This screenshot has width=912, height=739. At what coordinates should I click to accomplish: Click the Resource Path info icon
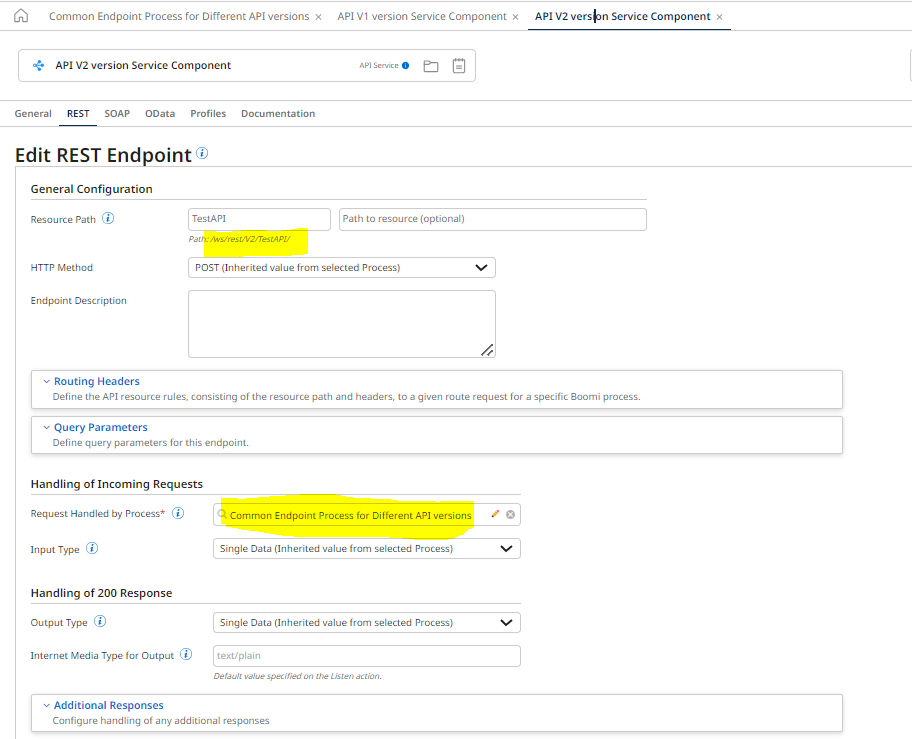[109, 218]
